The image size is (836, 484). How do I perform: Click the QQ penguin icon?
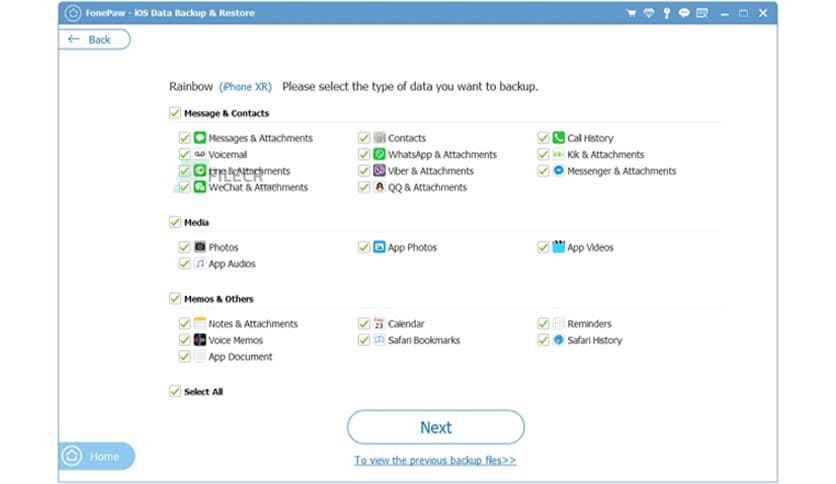[x=379, y=187]
